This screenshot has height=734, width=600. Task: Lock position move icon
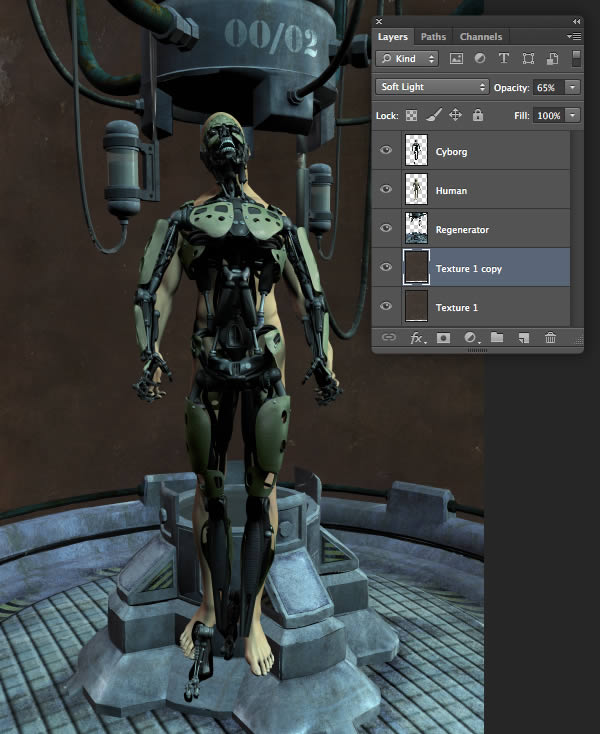(455, 115)
